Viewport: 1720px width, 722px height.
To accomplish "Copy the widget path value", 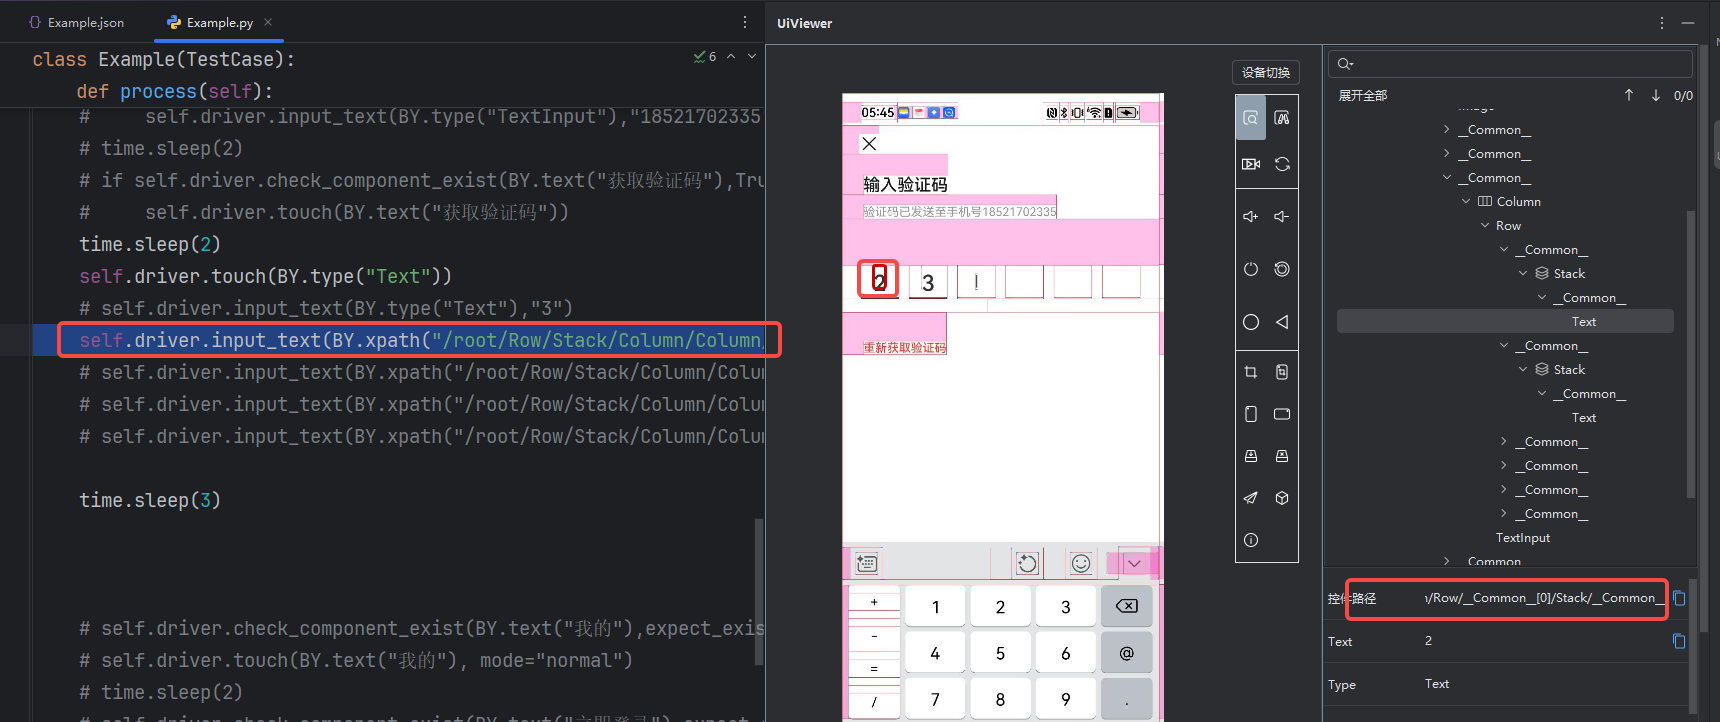I will coord(1679,598).
